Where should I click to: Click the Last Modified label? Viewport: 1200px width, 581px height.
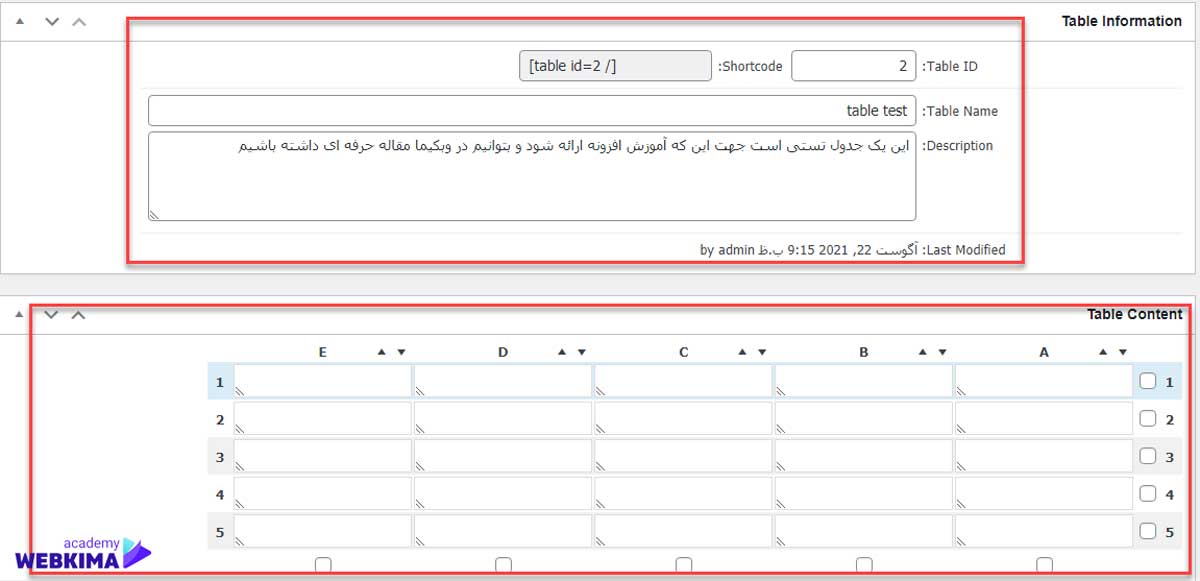coord(964,250)
